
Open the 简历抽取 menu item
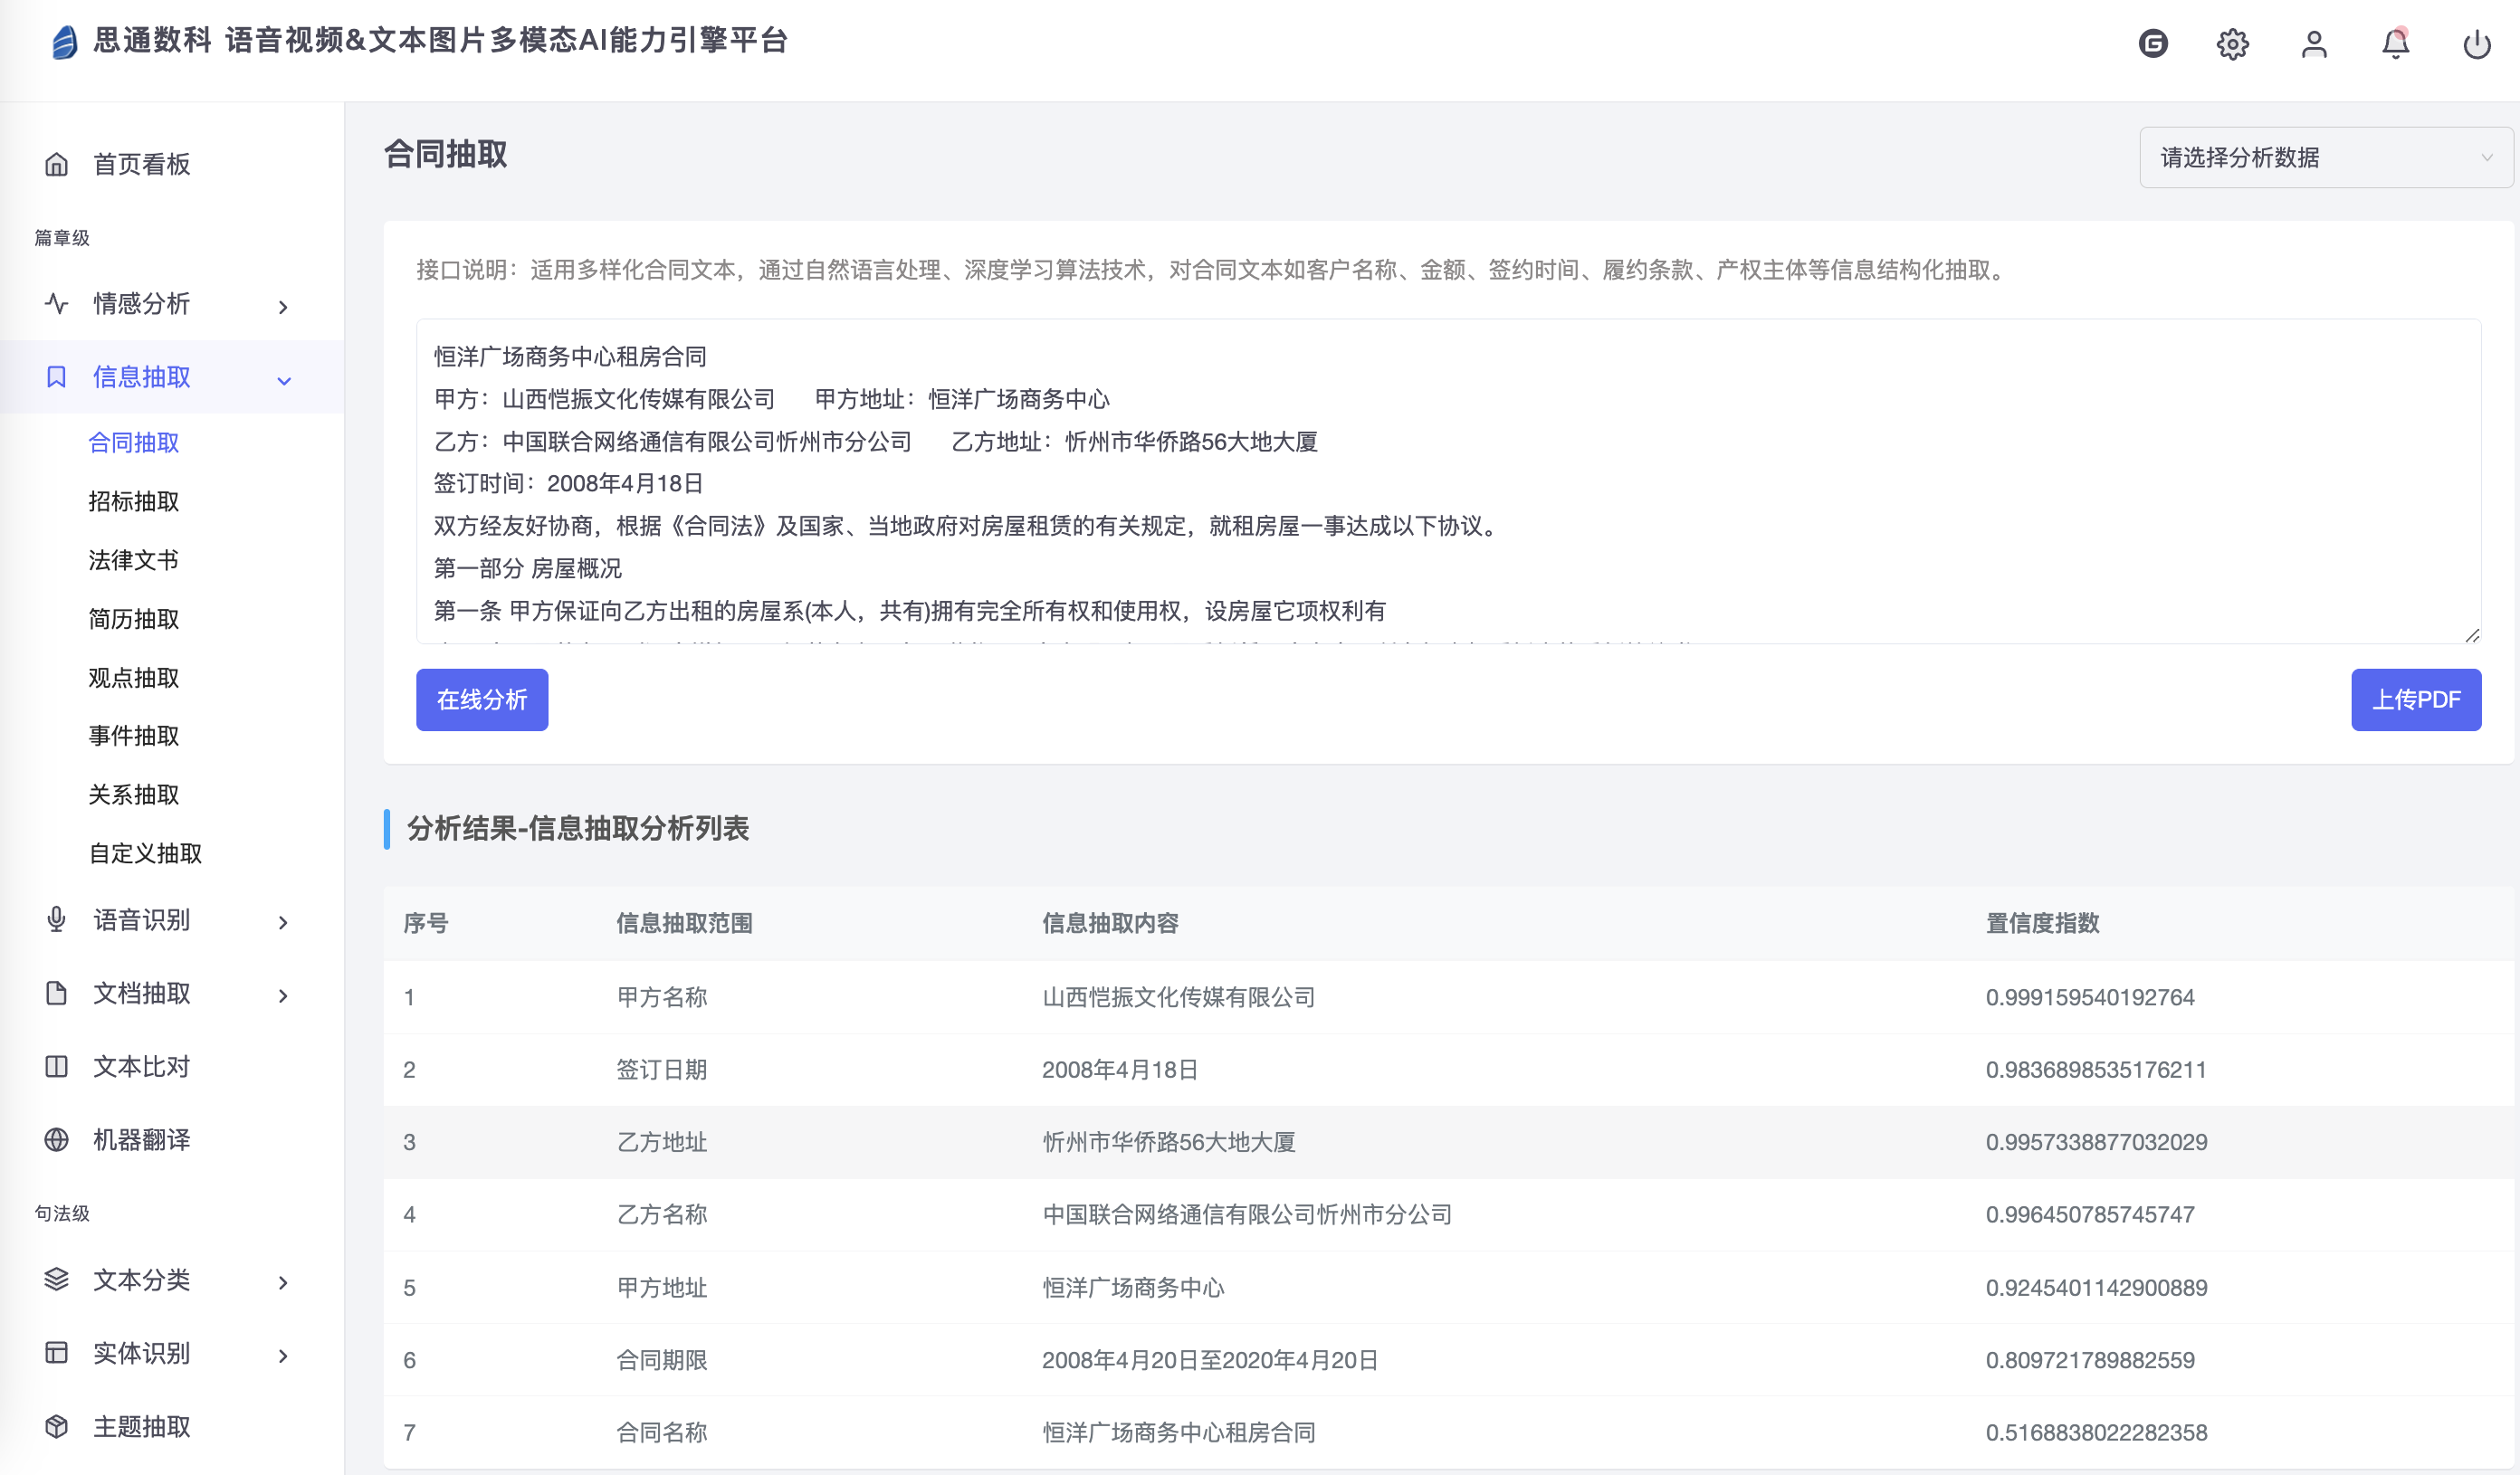coord(134,619)
